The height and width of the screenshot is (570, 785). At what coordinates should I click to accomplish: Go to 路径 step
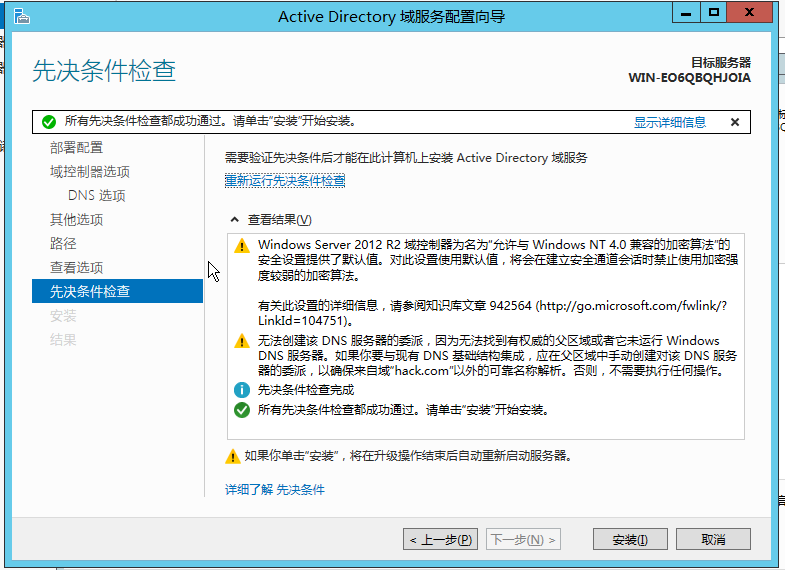(63, 244)
